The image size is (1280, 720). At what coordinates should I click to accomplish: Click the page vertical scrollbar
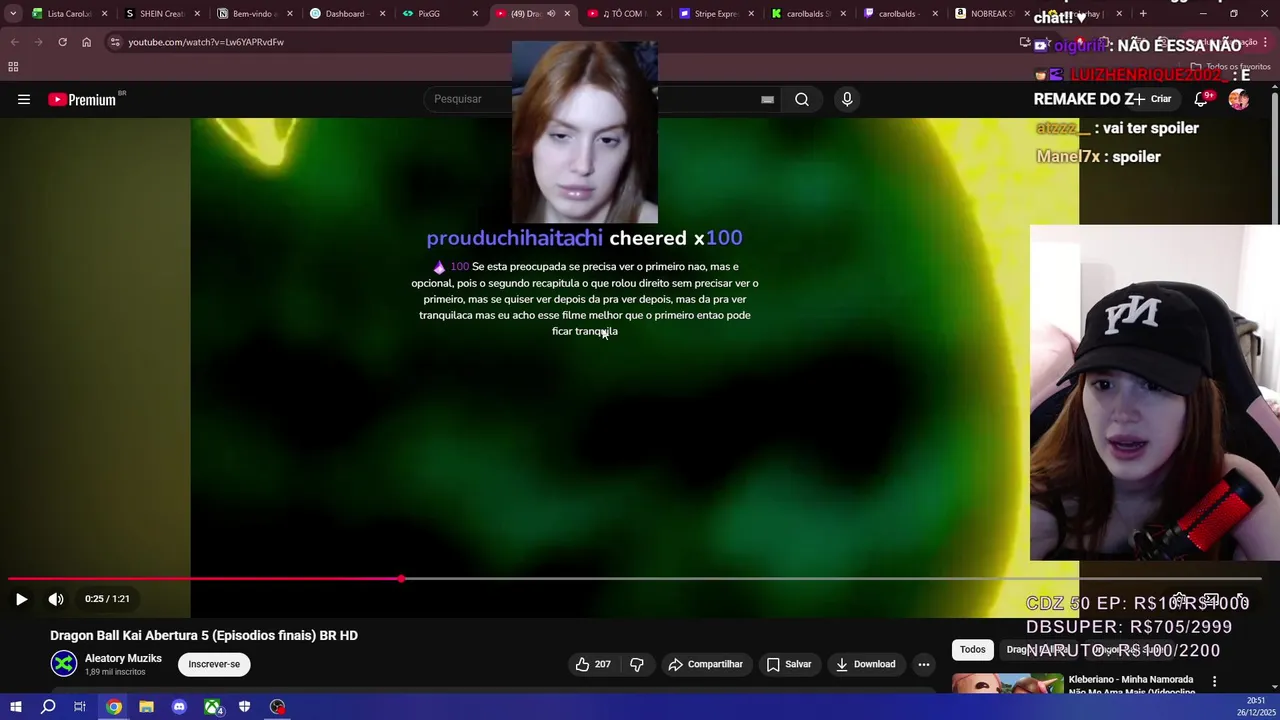[1275, 158]
